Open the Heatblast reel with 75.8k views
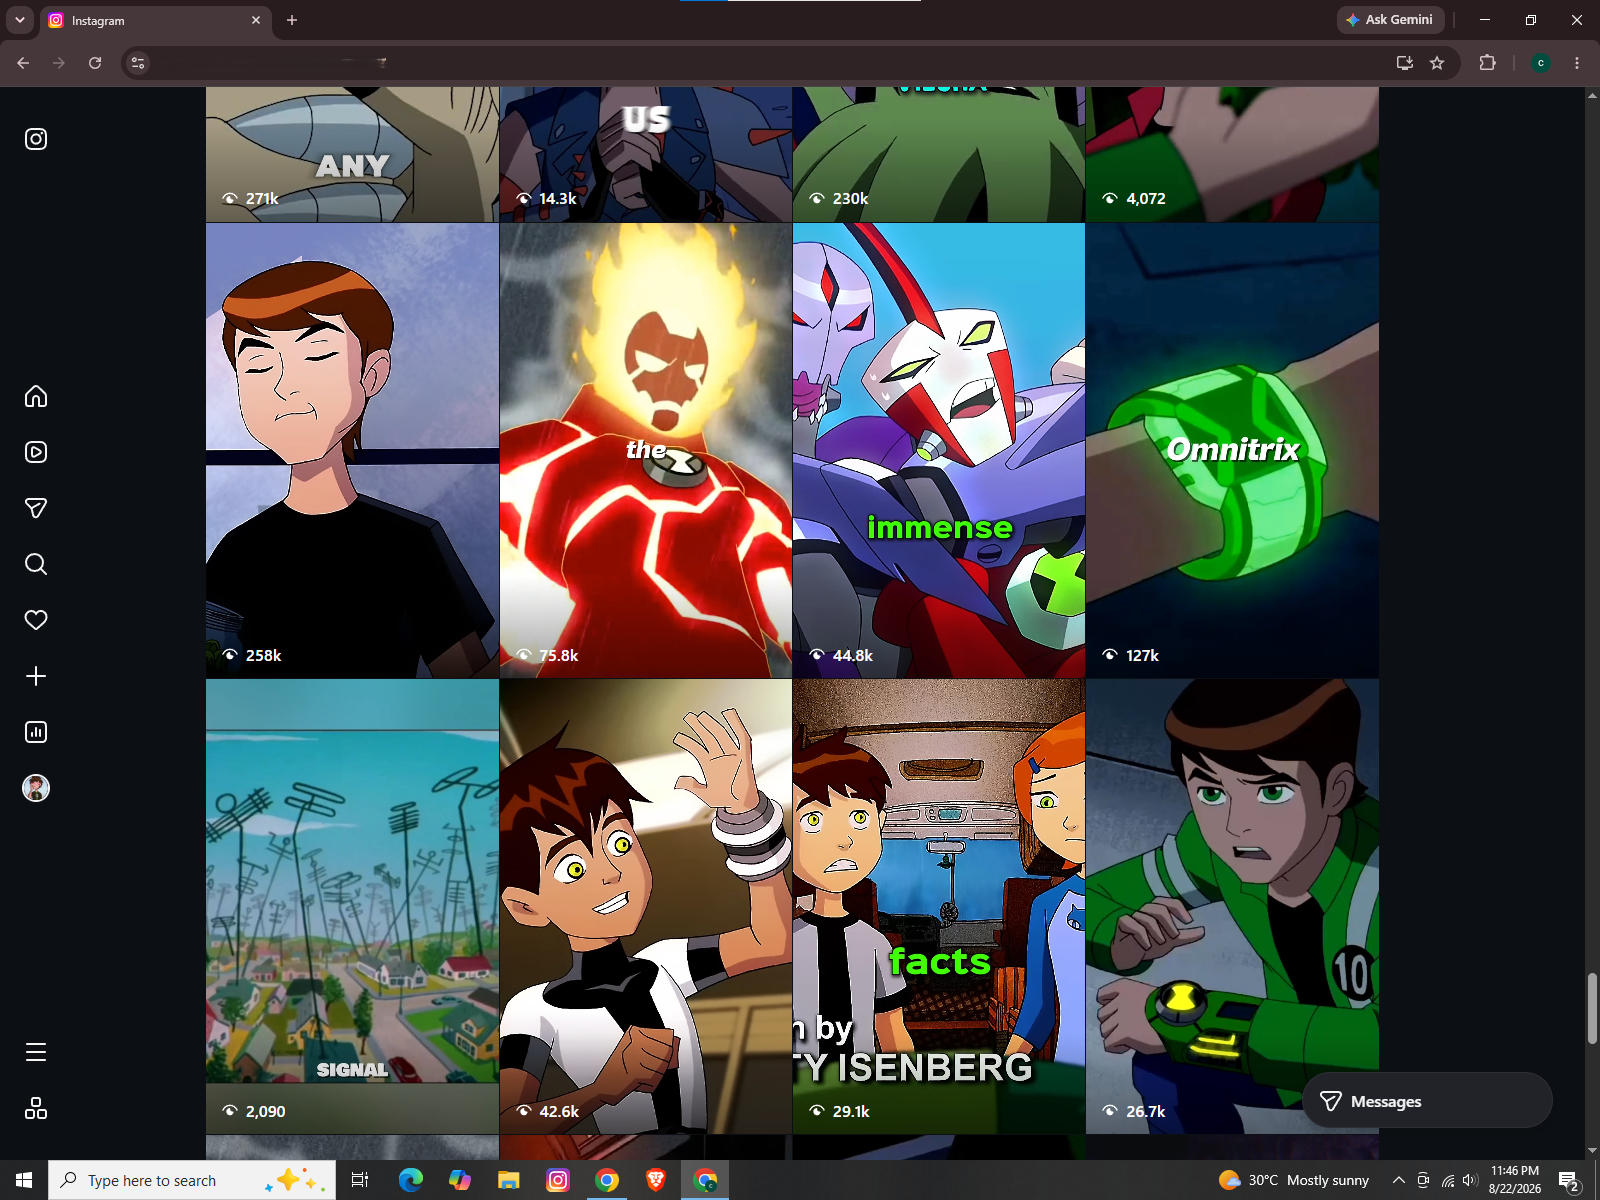The width and height of the screenshot is (1600, 1200). pyautogui.click(x=646, y=451)
